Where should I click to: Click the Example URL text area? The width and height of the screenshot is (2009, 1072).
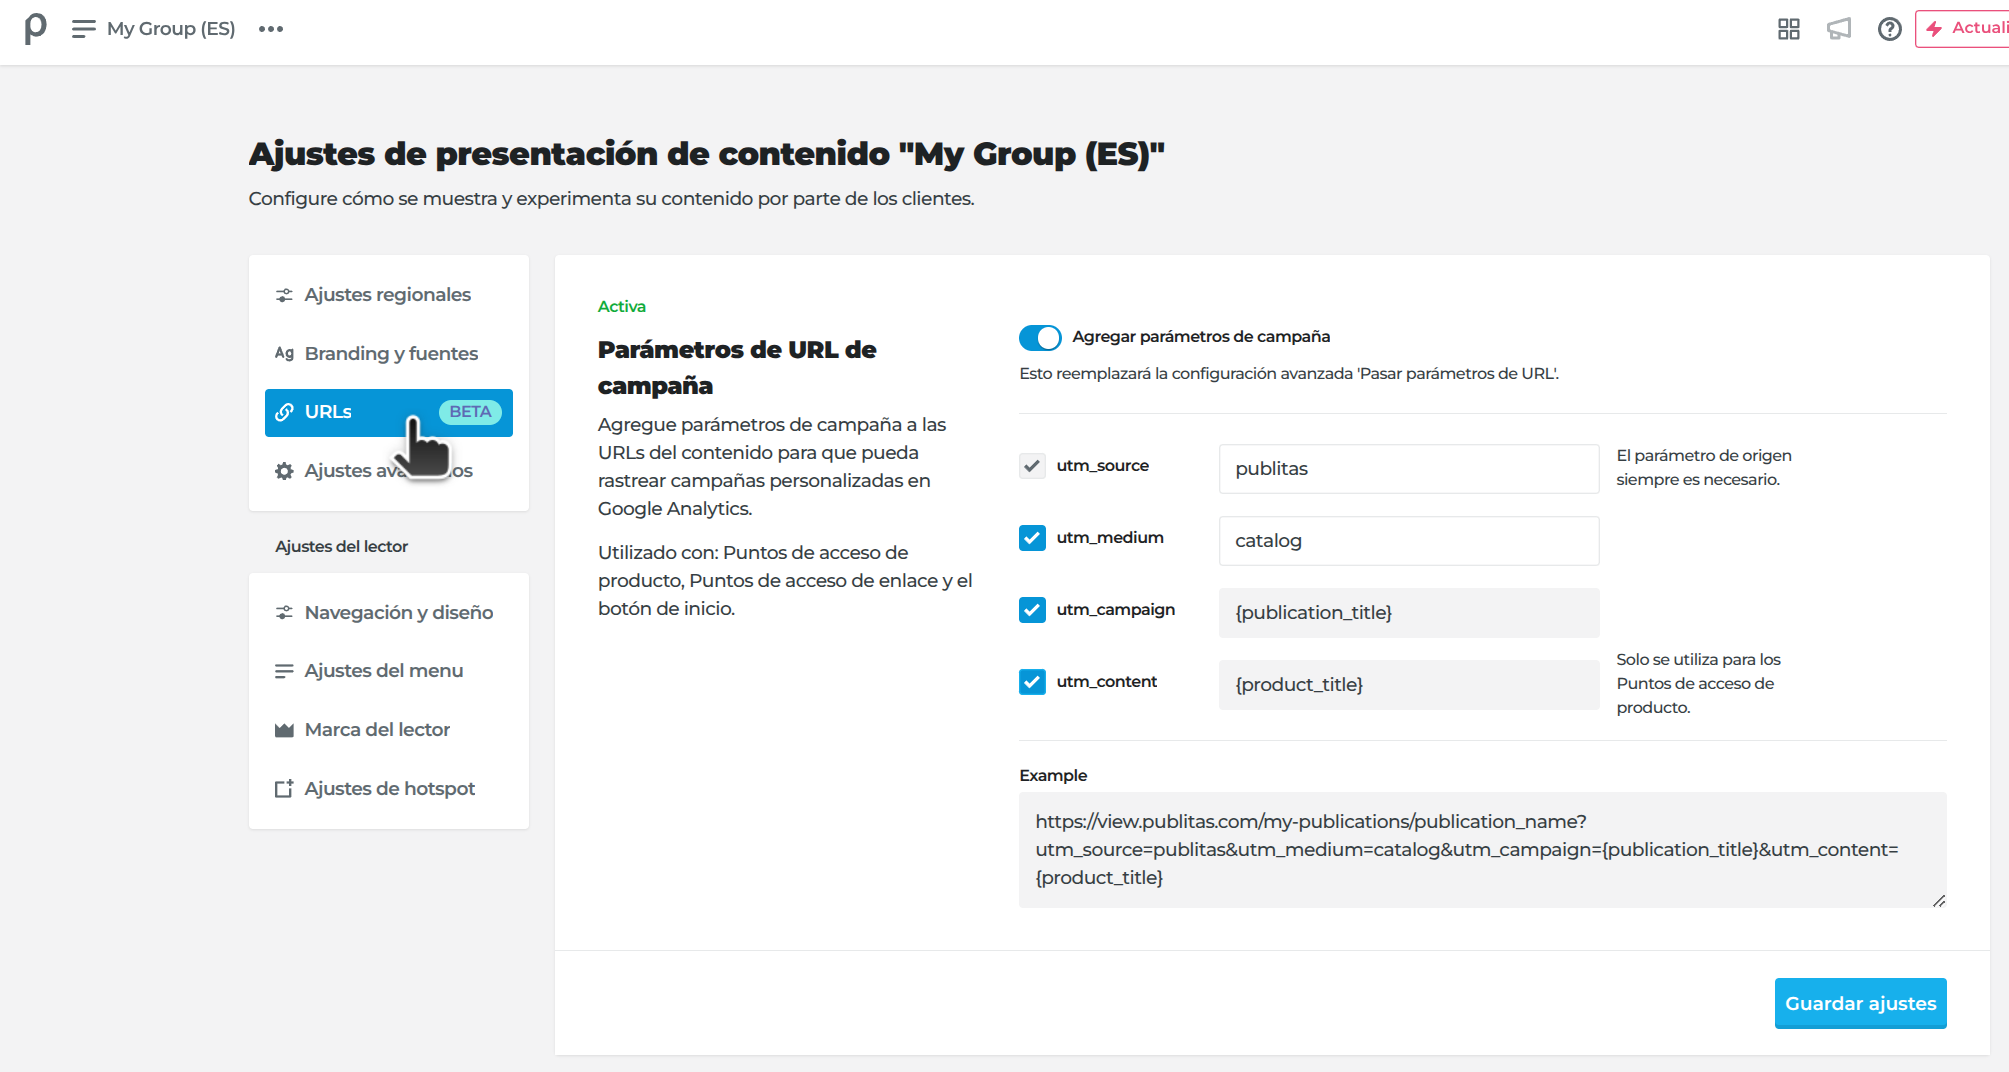coord(1482,850)
